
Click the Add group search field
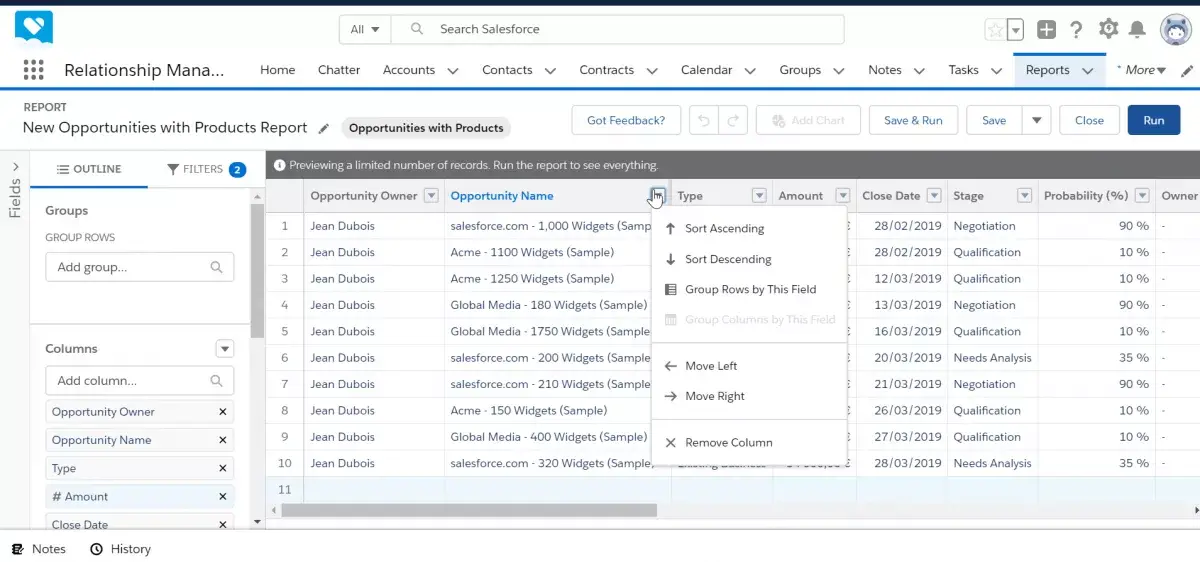(139, 267)
